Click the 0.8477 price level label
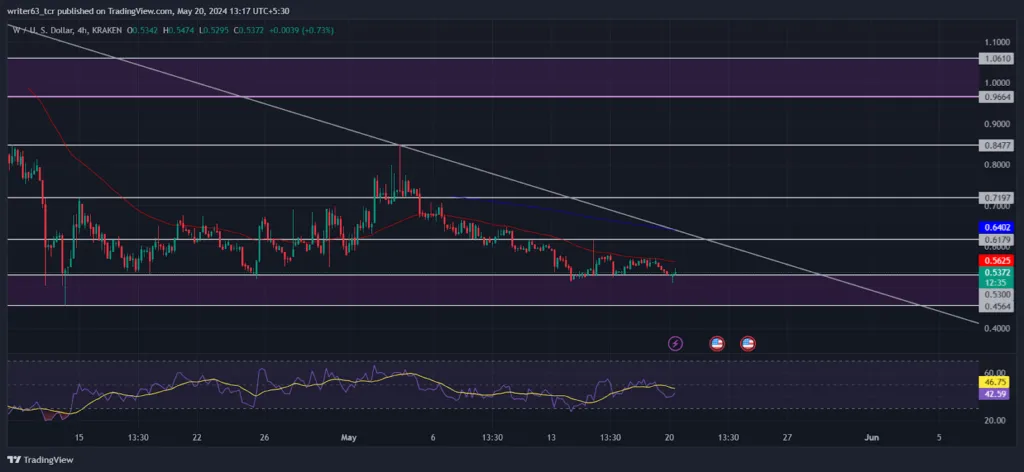Image resolution: width=1024 pixels, height=472 pixels. 996,146
